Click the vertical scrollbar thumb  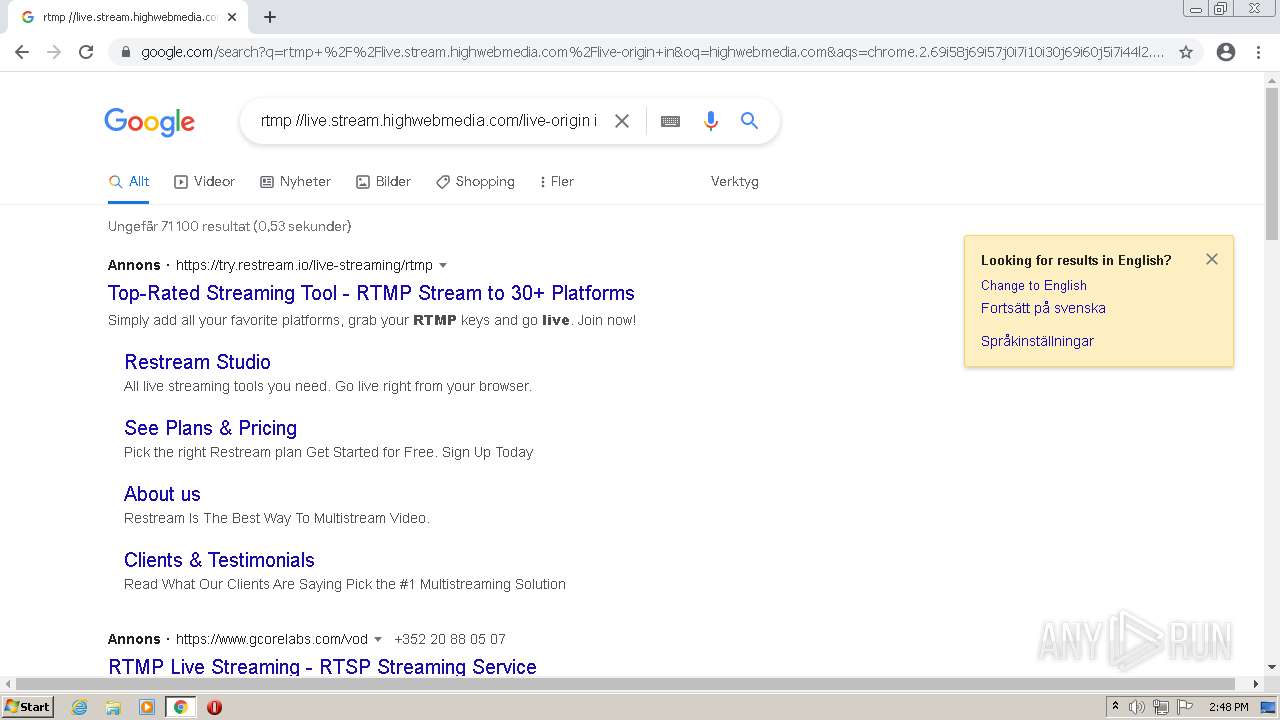point(1272,165)
